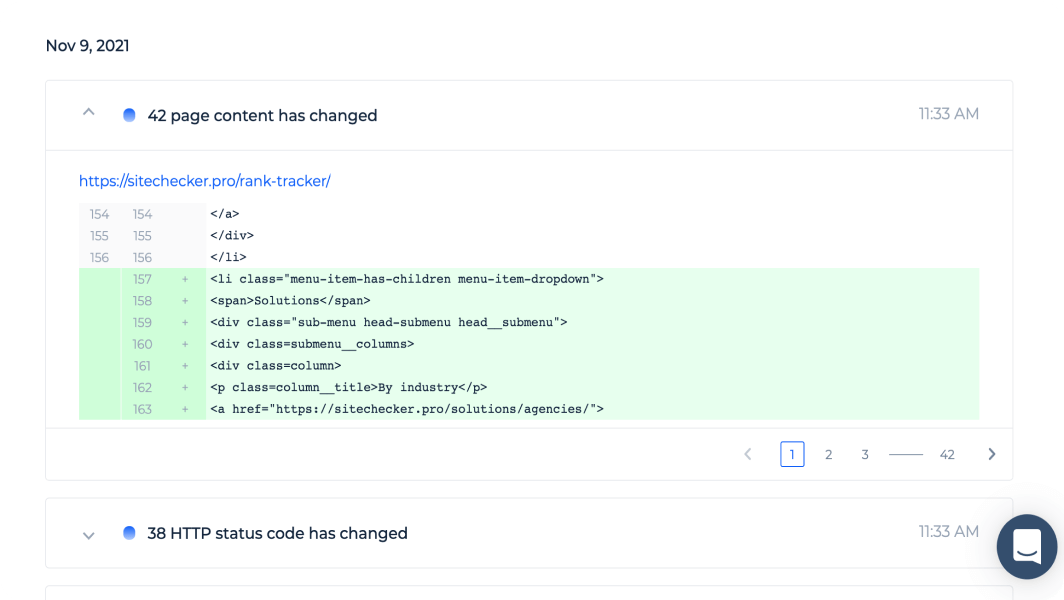
Task: Click old line number 154
Action: tap(99, 214)
